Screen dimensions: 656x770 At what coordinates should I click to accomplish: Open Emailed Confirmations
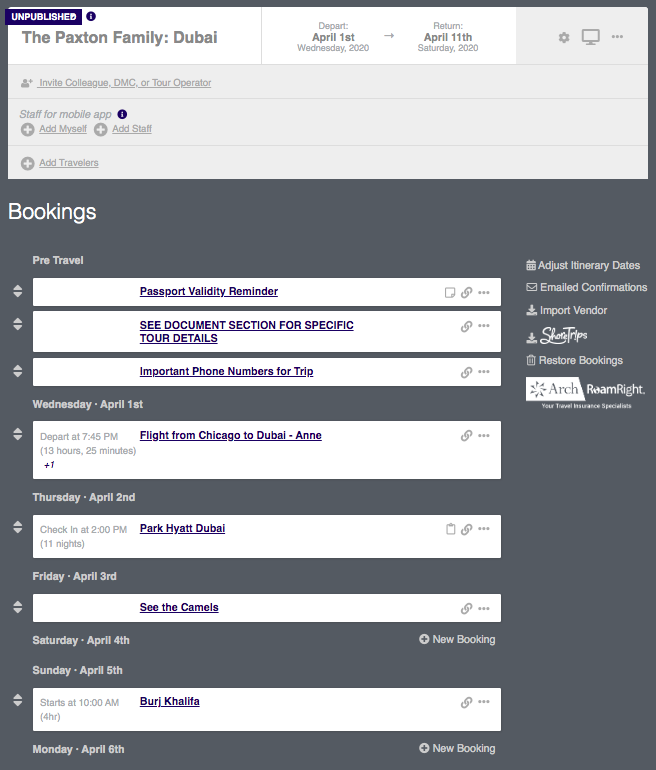(x=587, y=287)
